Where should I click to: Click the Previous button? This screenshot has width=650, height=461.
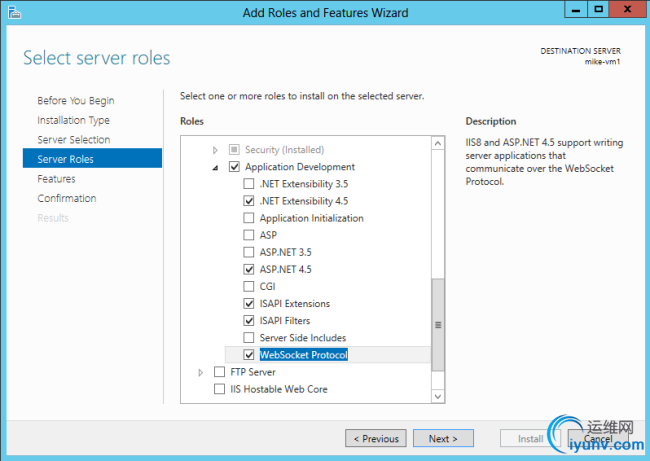376,438
